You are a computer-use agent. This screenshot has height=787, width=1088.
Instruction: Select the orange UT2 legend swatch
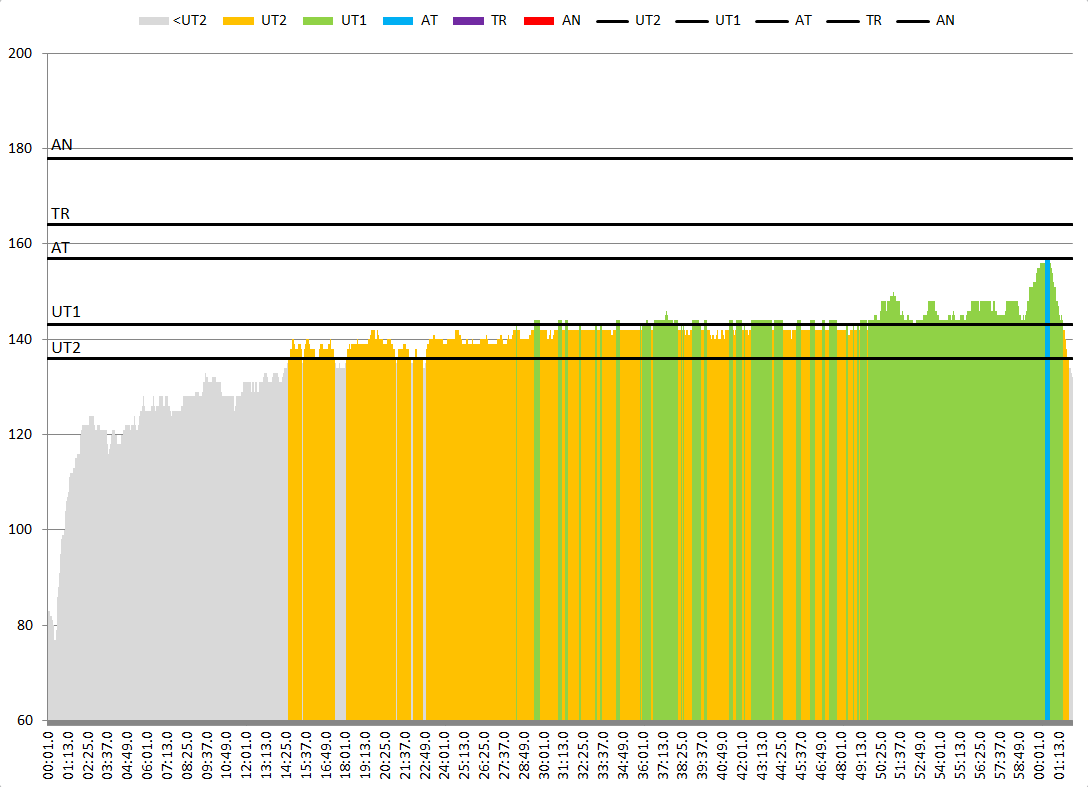241,20
